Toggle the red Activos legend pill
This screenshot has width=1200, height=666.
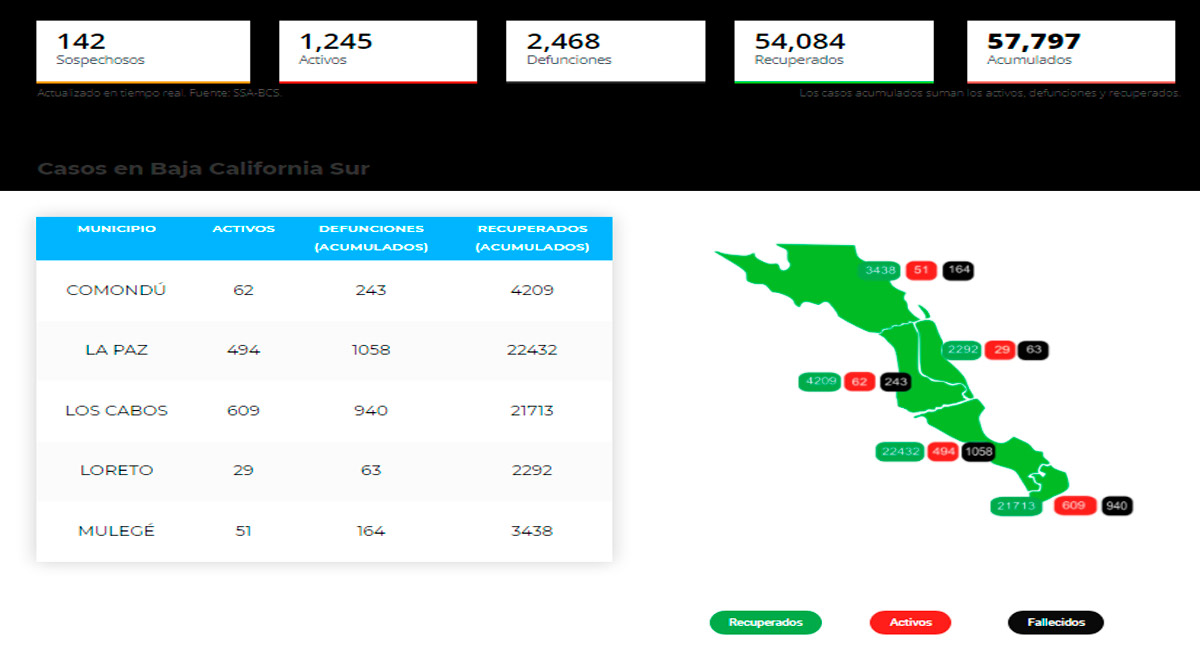910,622
